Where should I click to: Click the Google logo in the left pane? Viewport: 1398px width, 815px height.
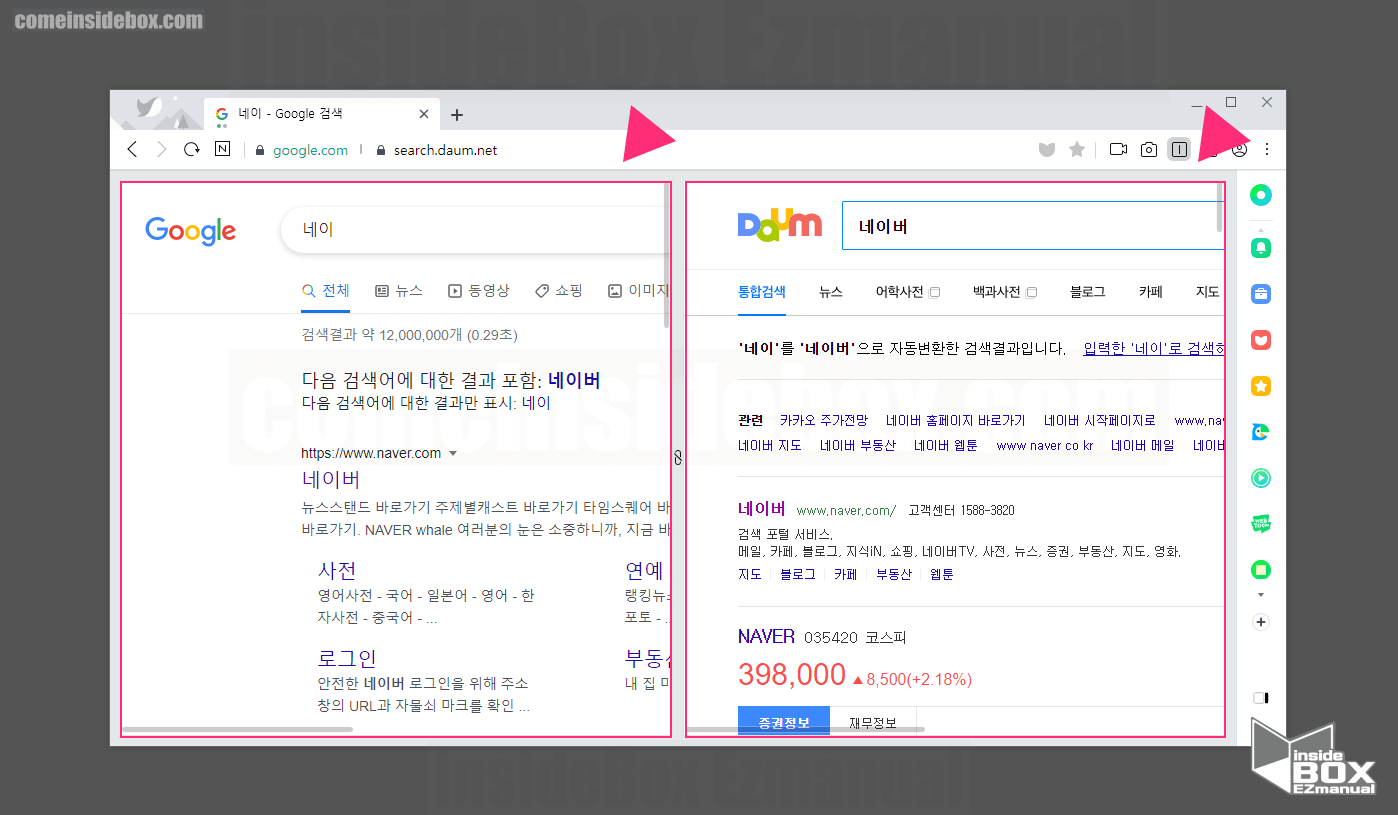[191, 231]
